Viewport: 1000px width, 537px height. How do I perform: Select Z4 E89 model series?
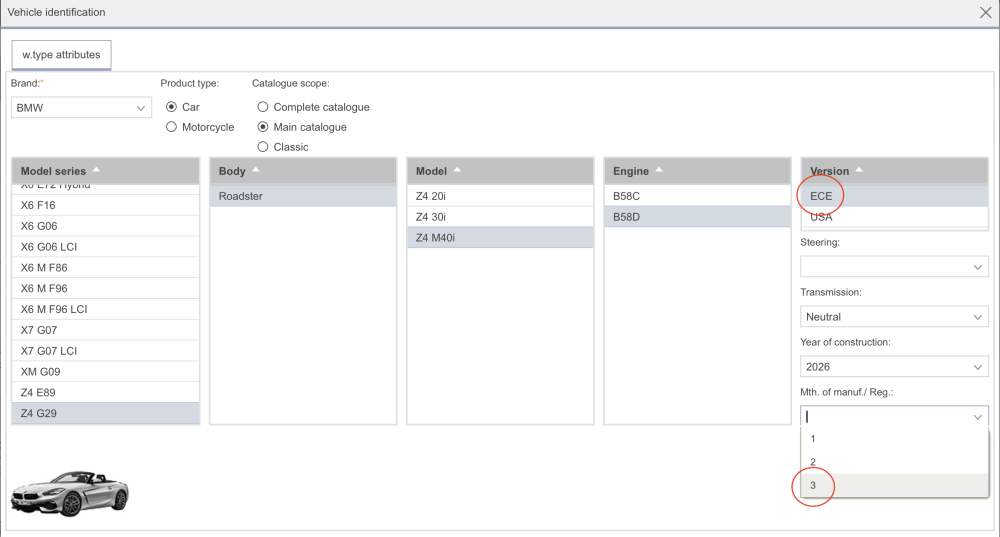point(105,393)
